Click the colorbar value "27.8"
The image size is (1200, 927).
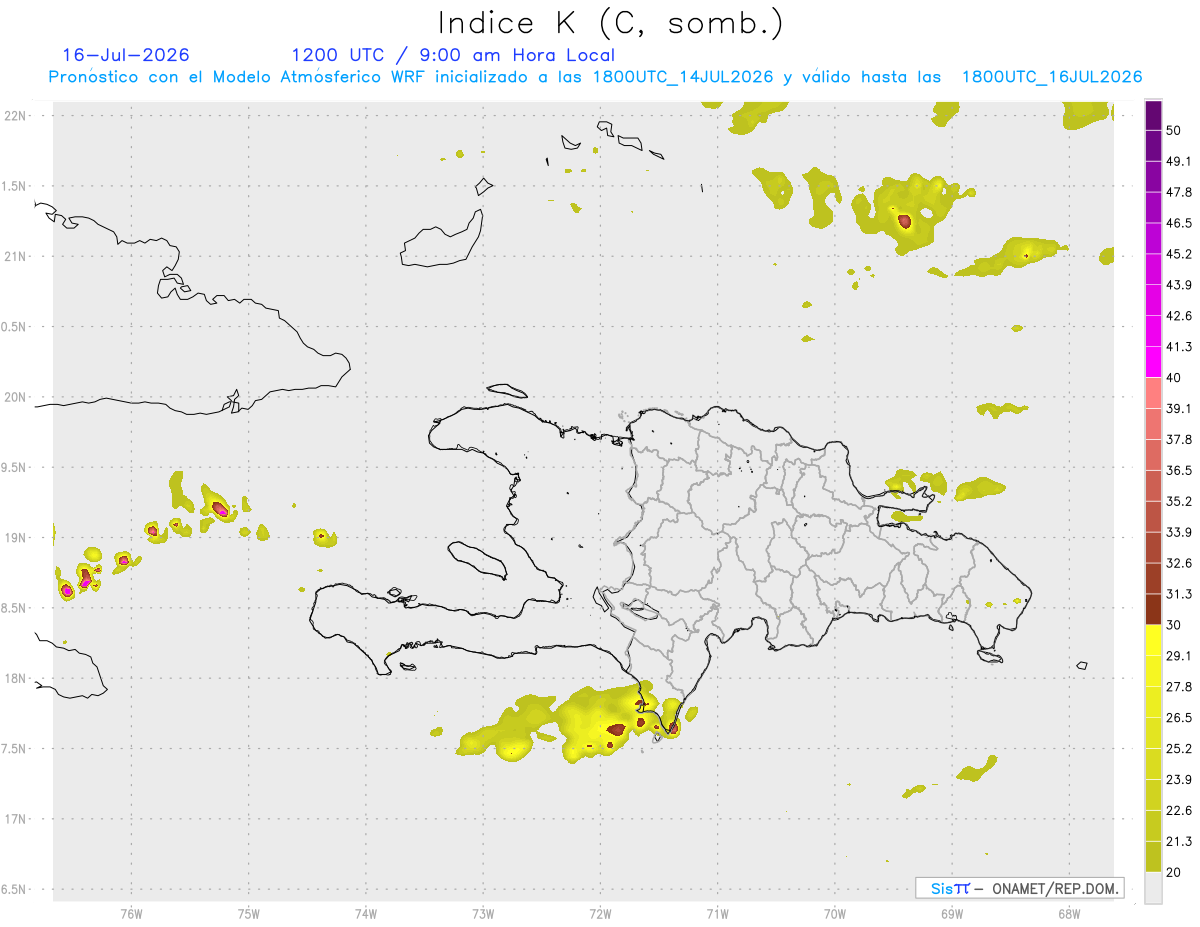coord(1179,687)
